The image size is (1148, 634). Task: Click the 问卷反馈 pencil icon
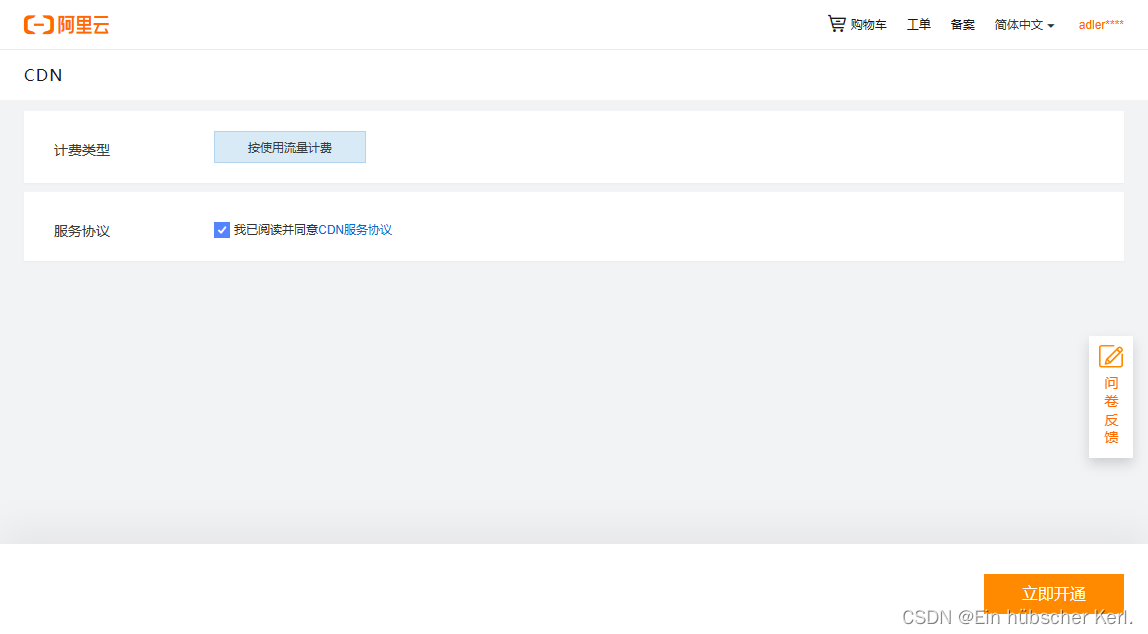1111,356
